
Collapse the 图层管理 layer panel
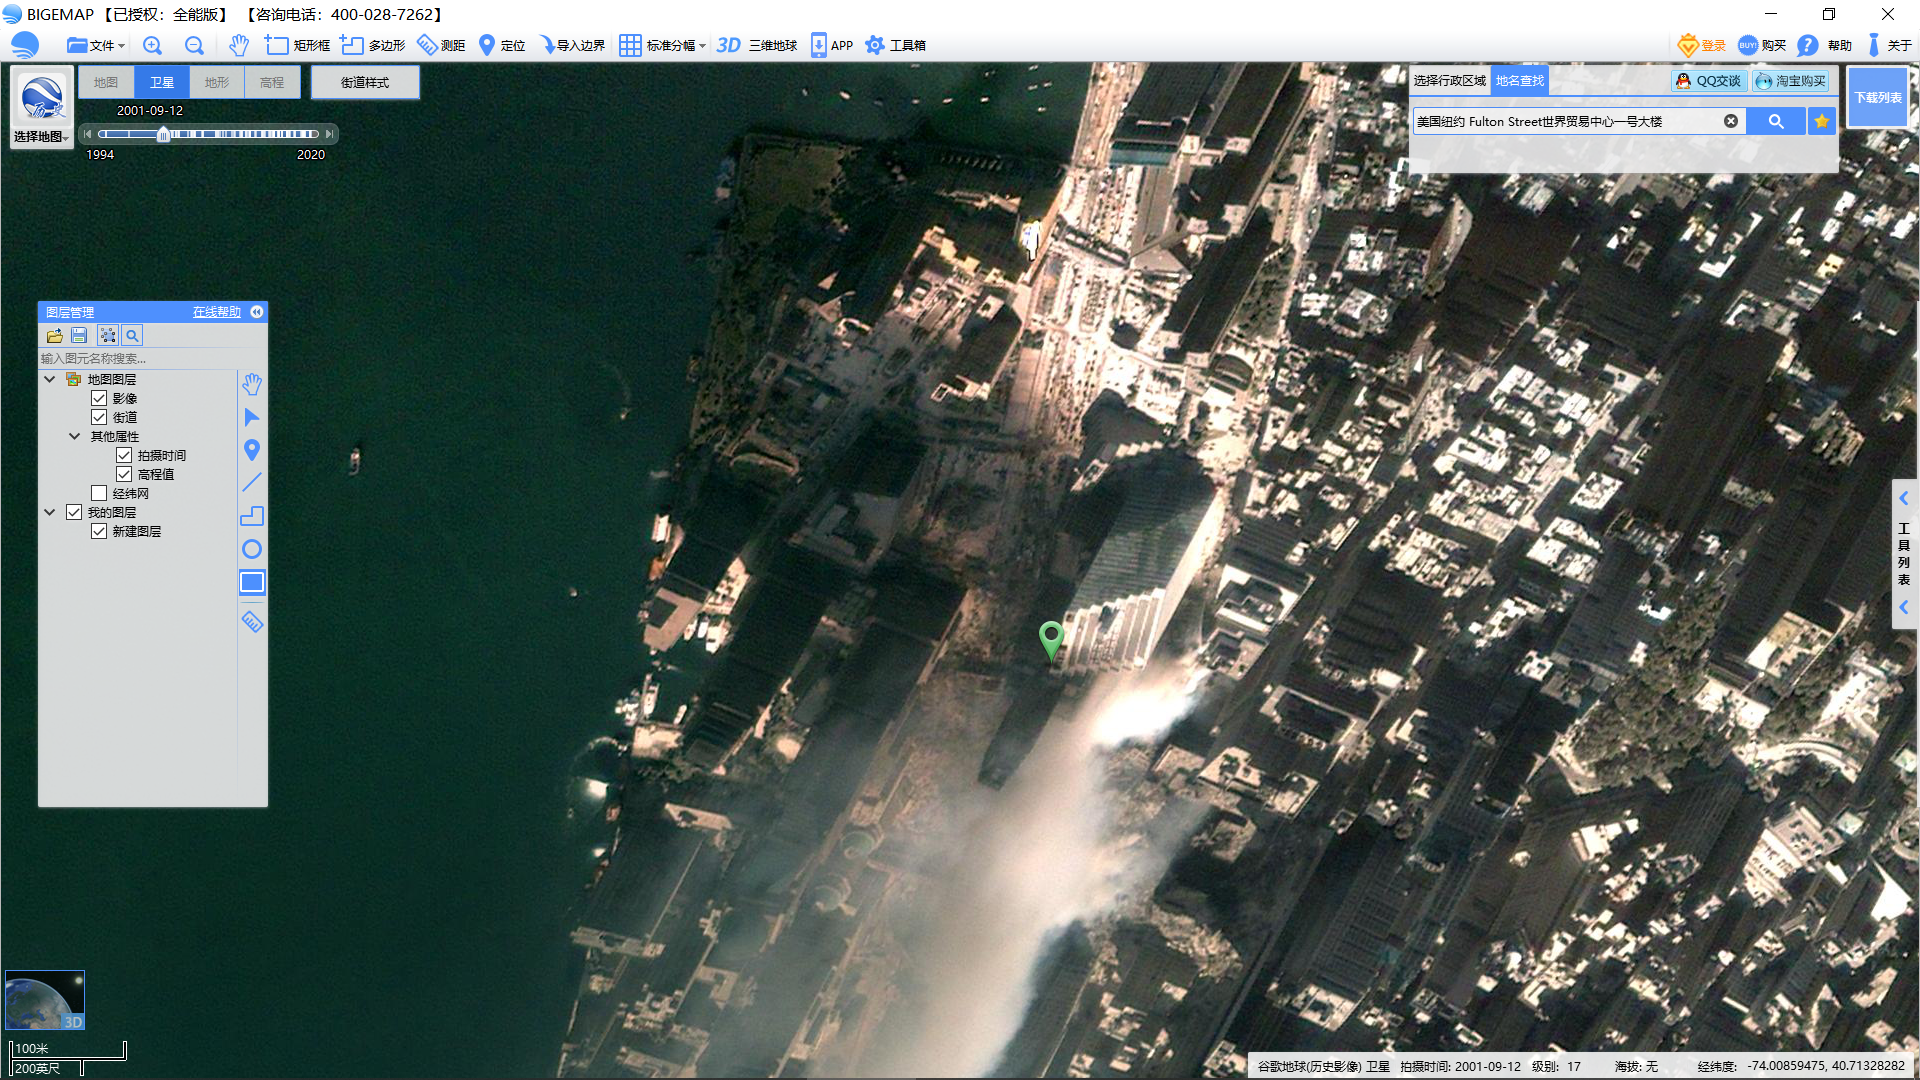257,312
